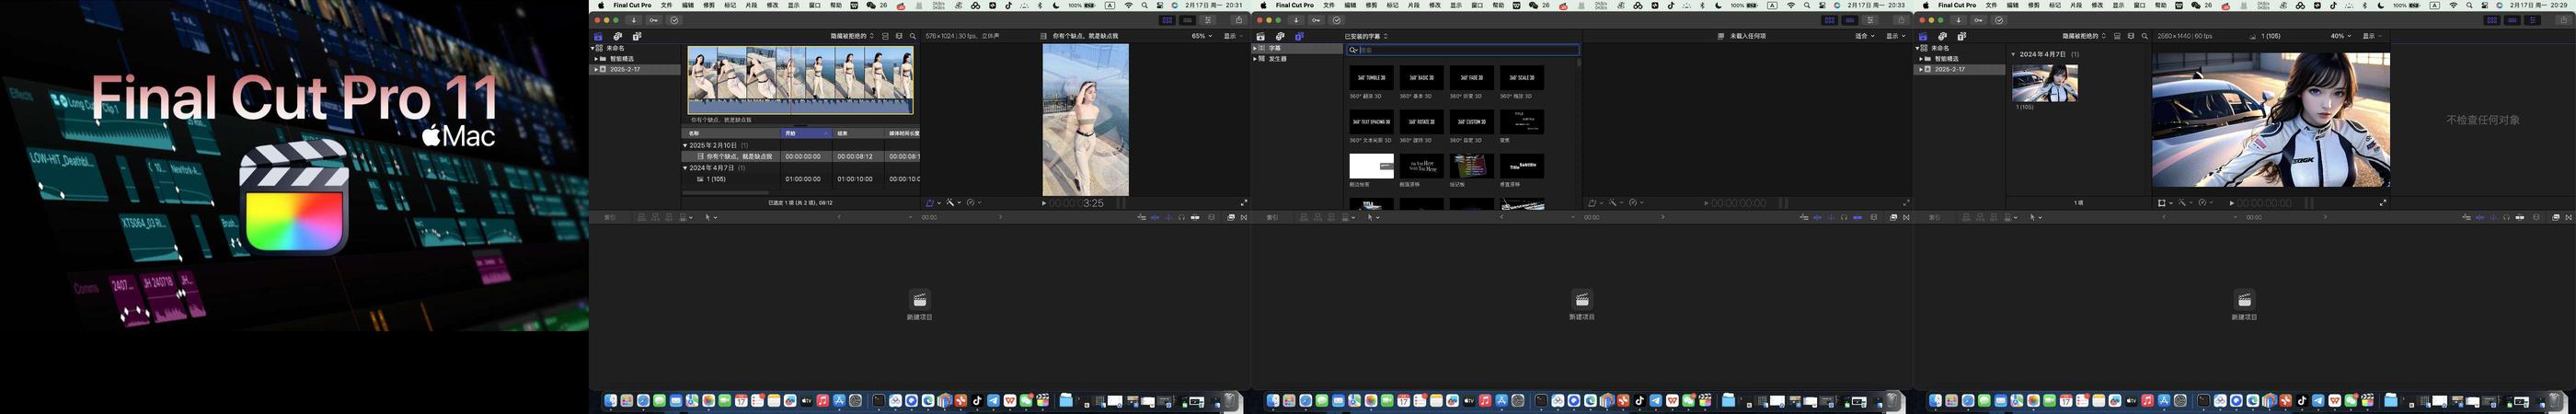Open 已安装的字幕 dropdown in titles window

point(1366,36)
